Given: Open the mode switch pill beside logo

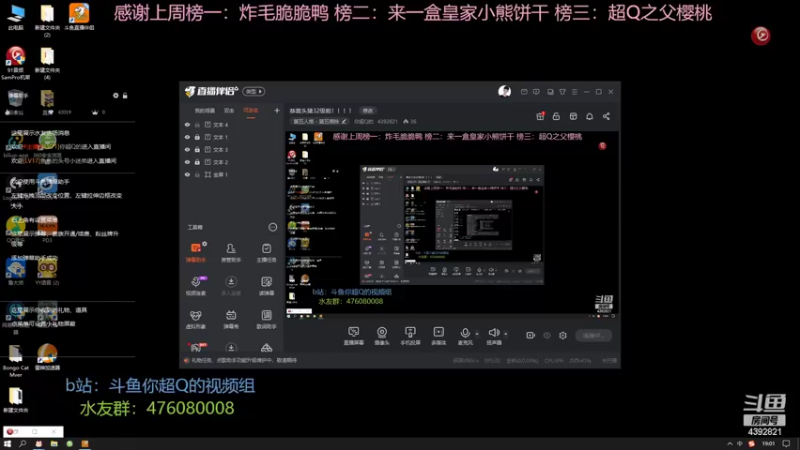Looking at the screenshot, I should (254, 91).
